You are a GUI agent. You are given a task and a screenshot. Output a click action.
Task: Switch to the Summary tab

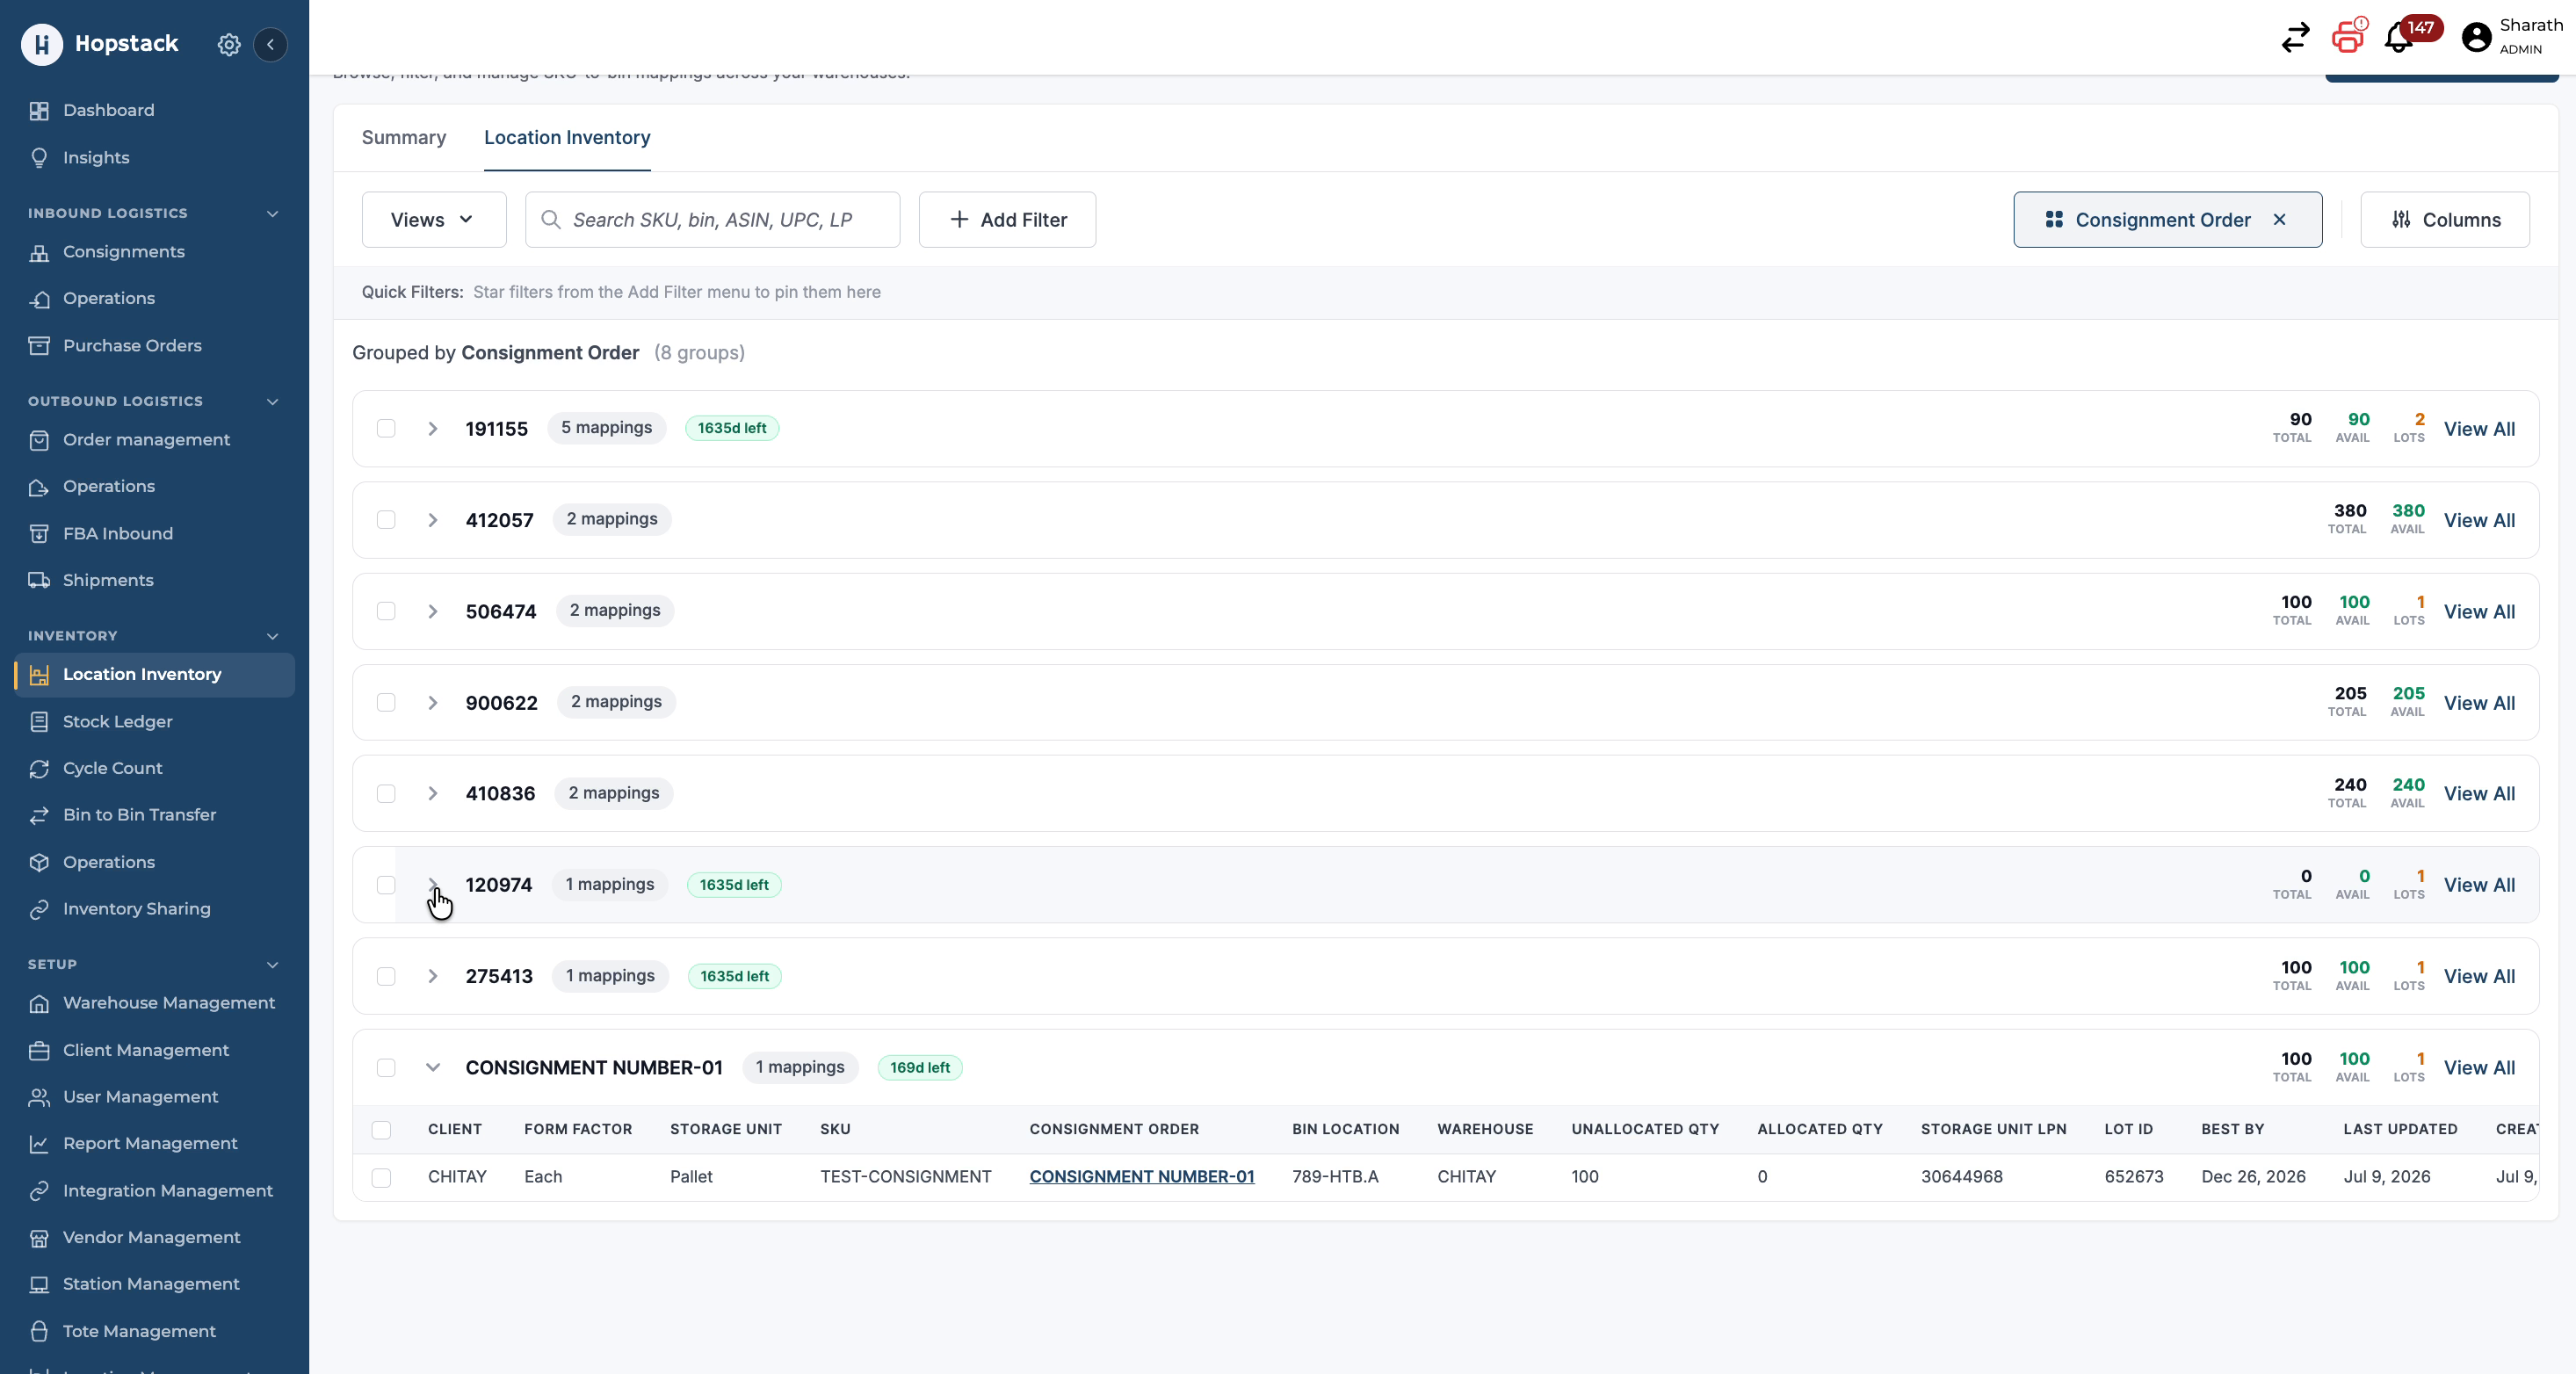(x=404, y=138)
